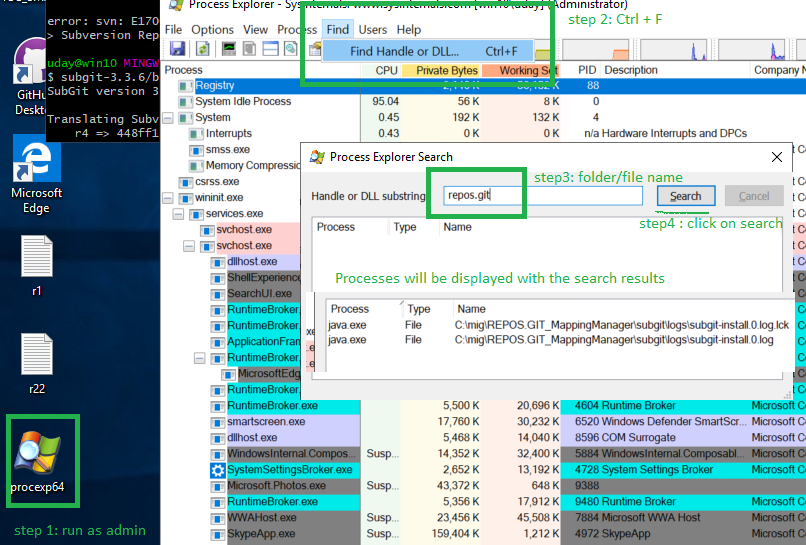806x545 pixels.
Task: Select the System Idle Process row
Action: (483, 101)
